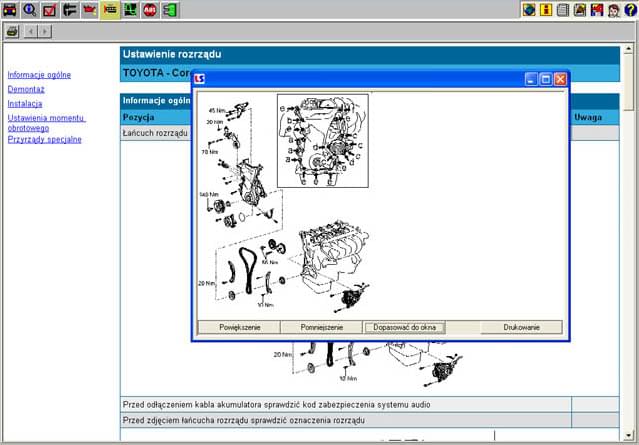This screenshot has height=445, width=639.
Task: Click the Pomniejszenie zoom-out button
Action: coord(322,327)
